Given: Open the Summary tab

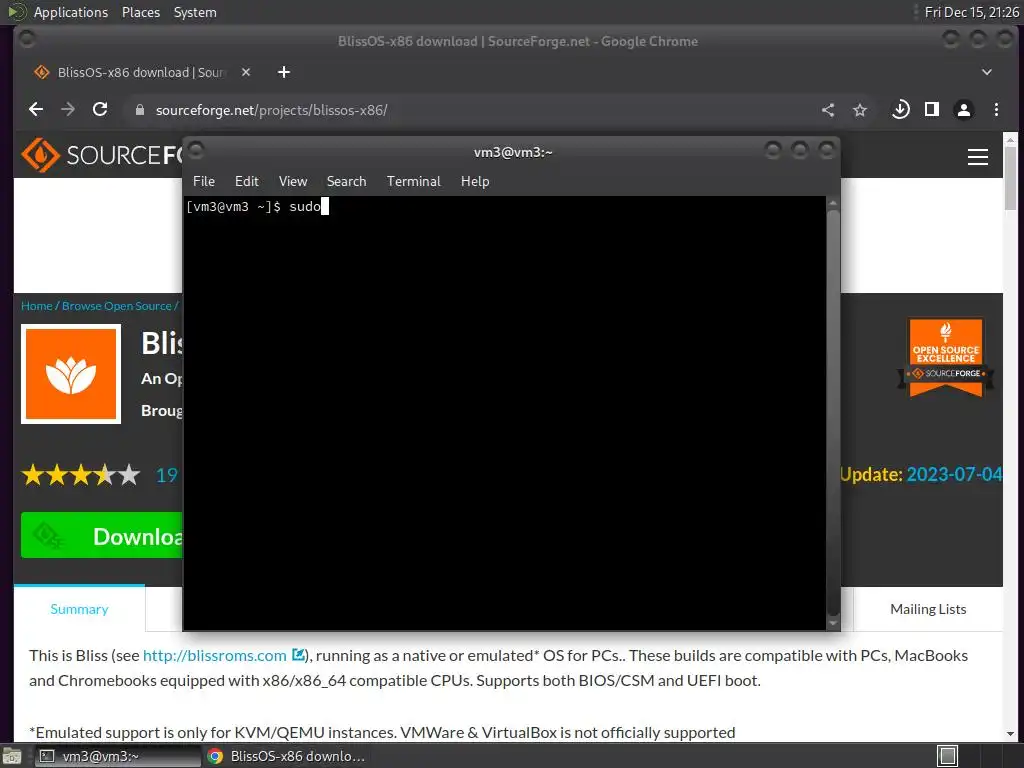Looking at the screenshot, I should (79, 609).
